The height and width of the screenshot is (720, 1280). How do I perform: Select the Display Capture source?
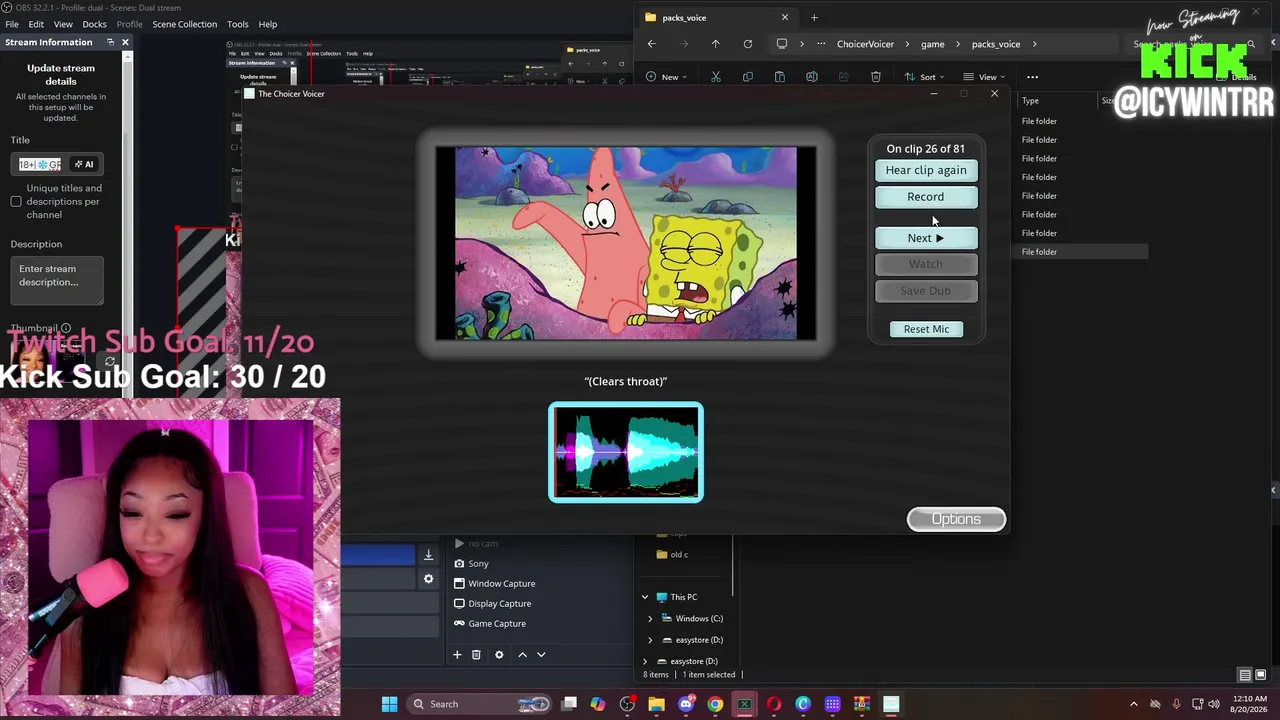pyautogui.click(x=499, y=603)
